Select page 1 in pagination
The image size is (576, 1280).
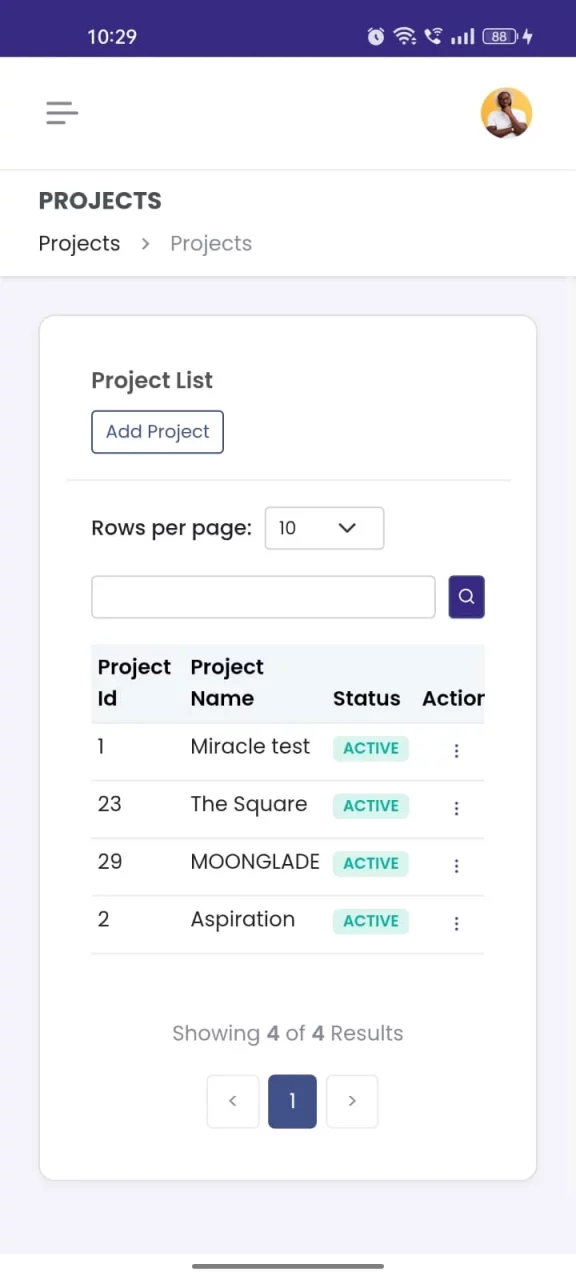pos(292,1101)
